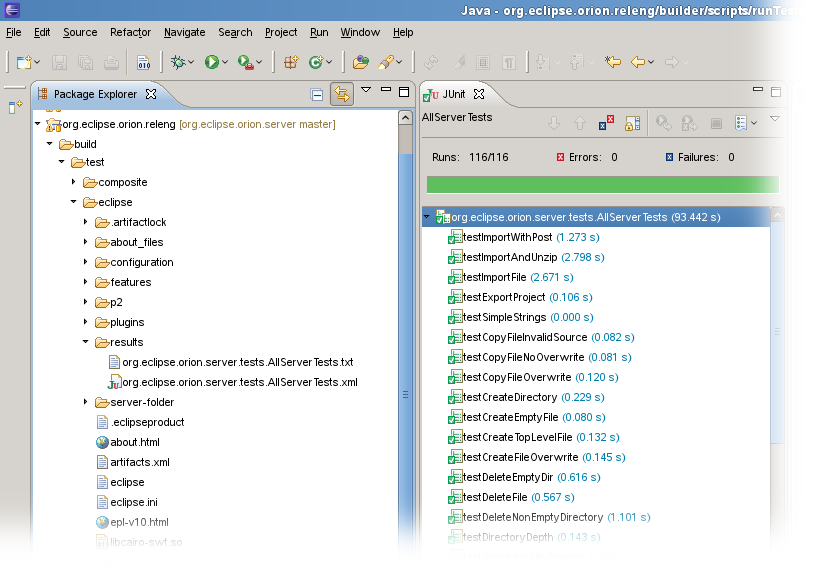
Task: Toggle Link with Editor in Package Explorer
Action: click(x=341, y=94)
